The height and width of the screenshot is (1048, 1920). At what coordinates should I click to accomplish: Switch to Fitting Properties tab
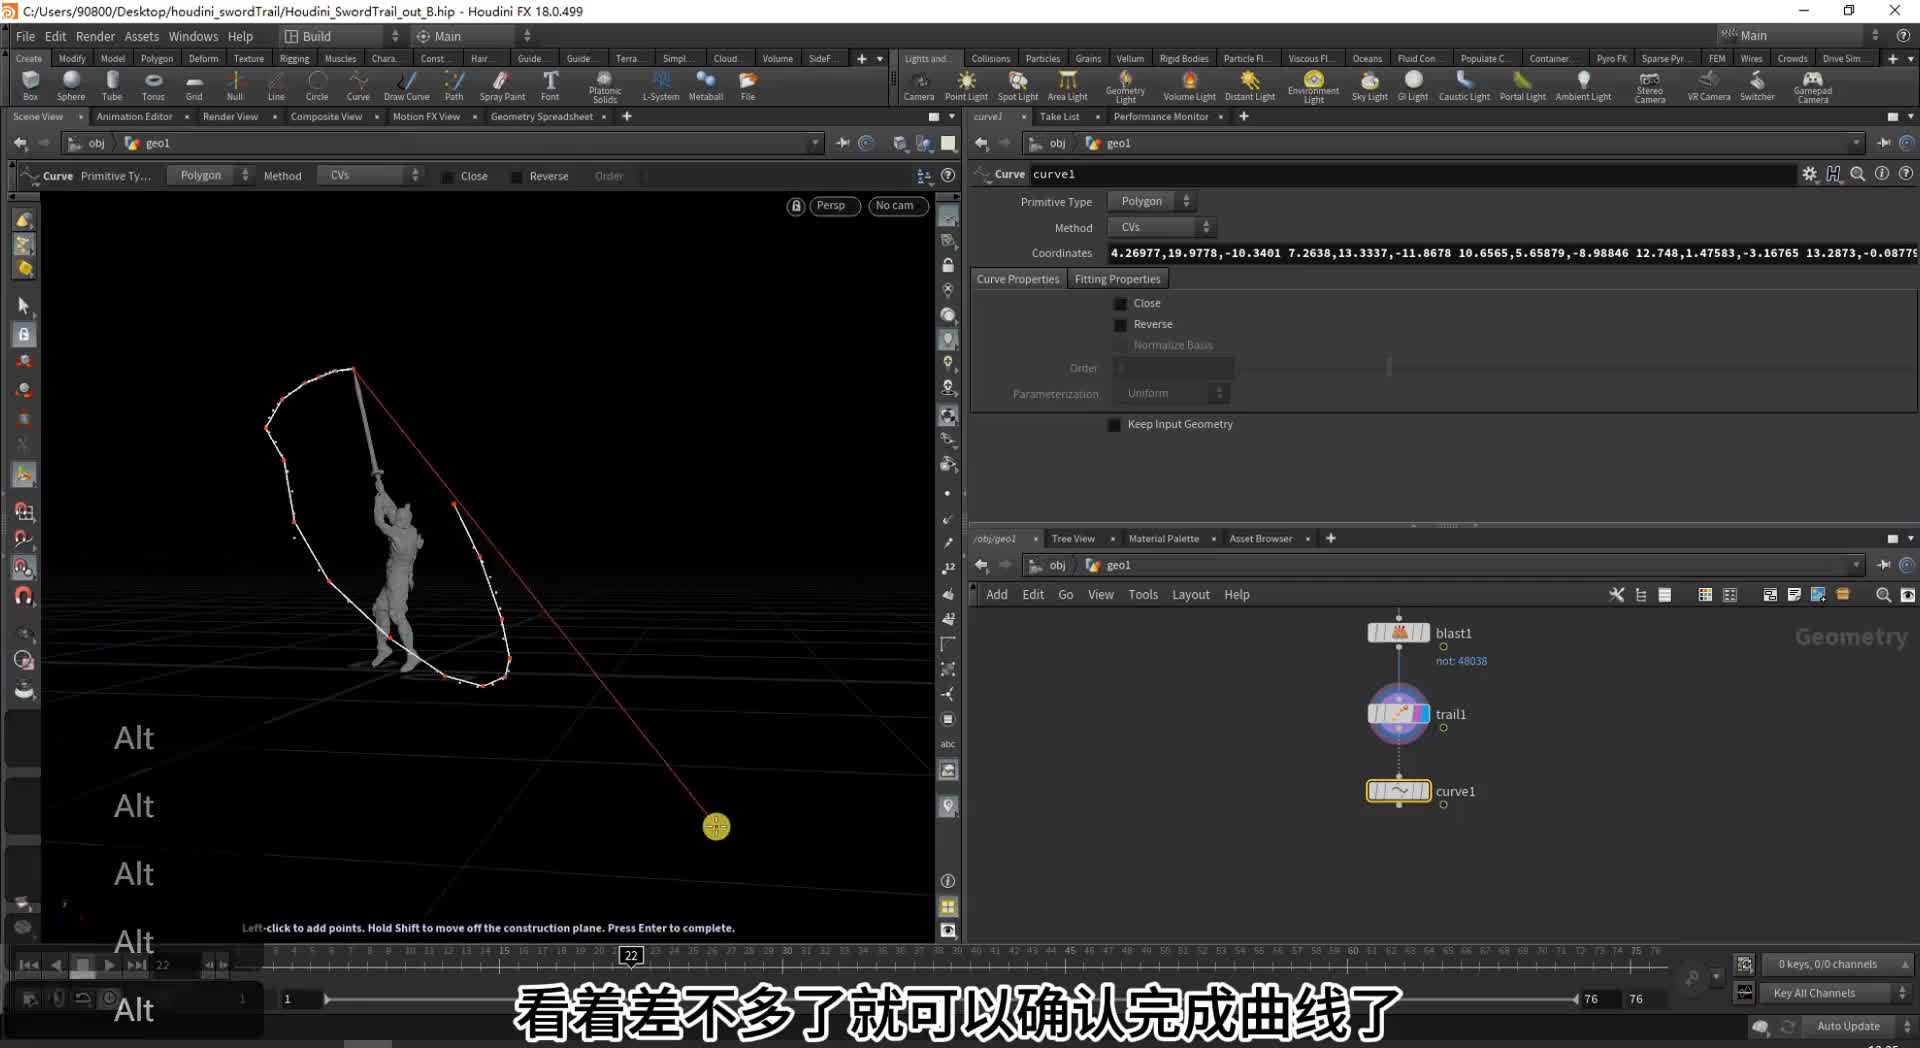(1117, 279)
